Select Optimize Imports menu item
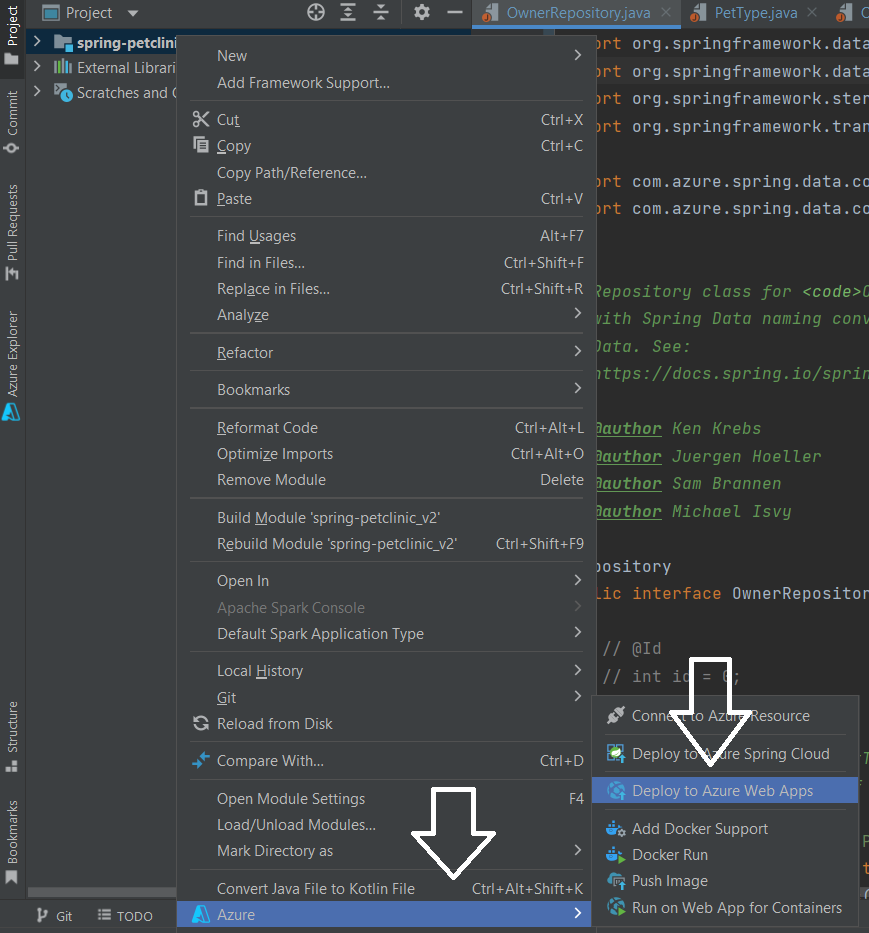 [x=386, y=453]
